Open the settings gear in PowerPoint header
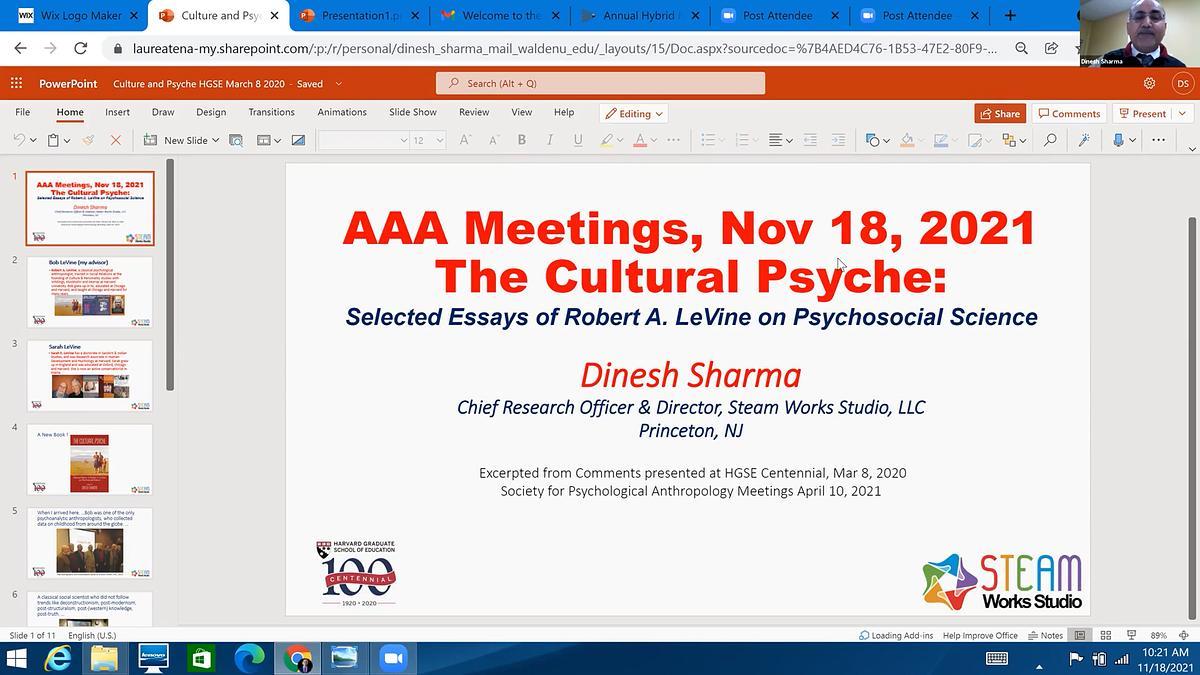This screenshot has height=675, width=1200. (x=1149, y=84)
